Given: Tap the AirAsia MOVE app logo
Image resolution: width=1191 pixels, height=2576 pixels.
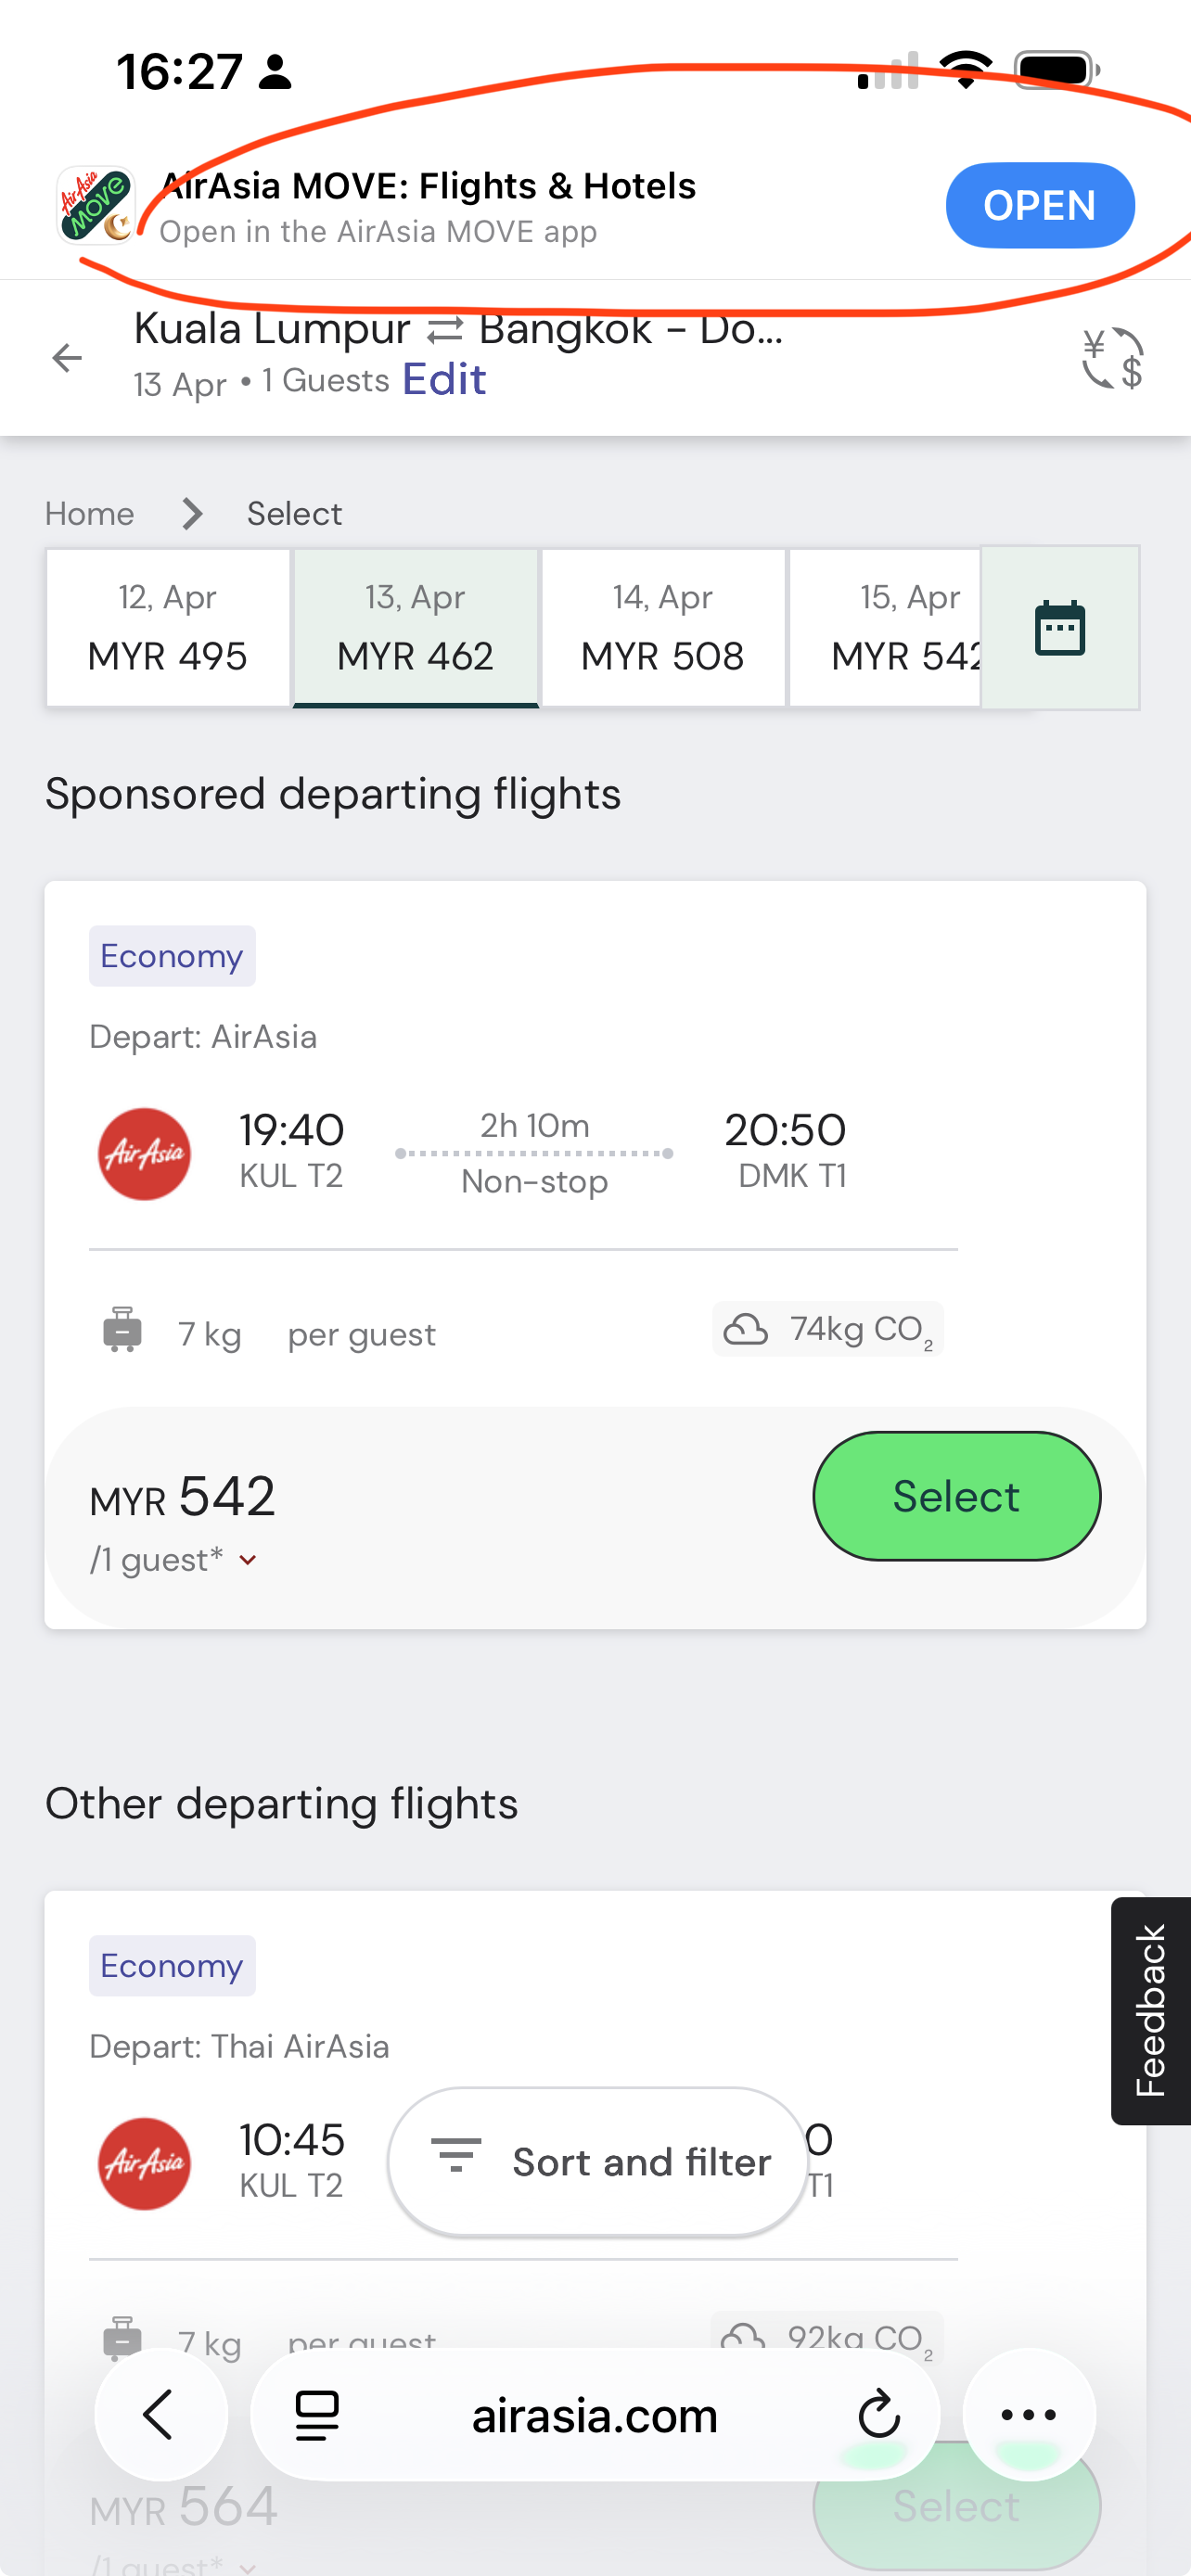Looking at the screenshot, I should click(96, 206).
